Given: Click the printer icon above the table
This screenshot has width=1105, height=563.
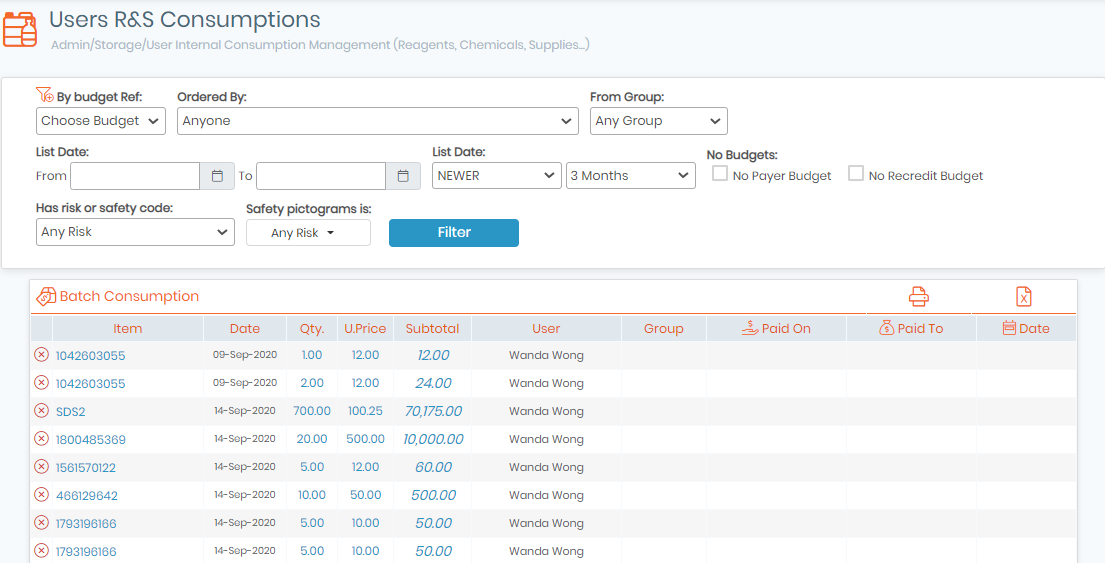Looking at the screenshot, I should 918,296.
